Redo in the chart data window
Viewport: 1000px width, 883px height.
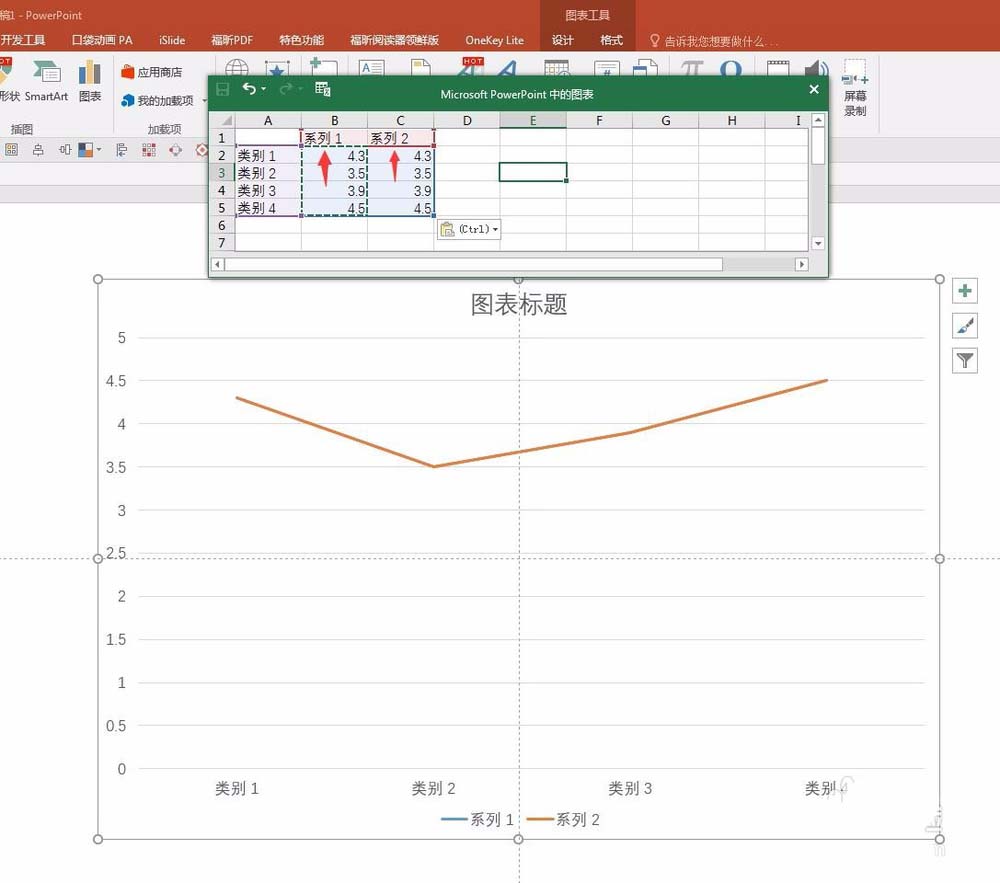coord(286,89)
